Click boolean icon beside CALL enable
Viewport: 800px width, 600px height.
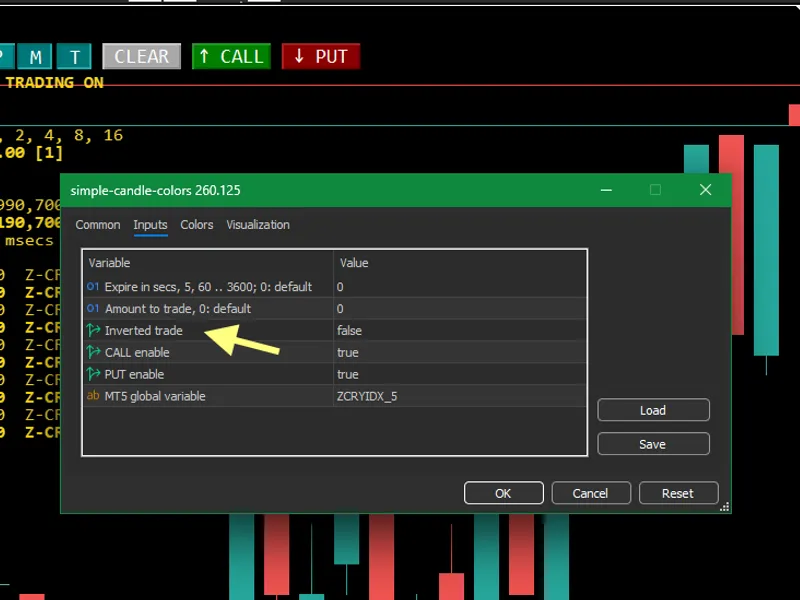(93, 353)
